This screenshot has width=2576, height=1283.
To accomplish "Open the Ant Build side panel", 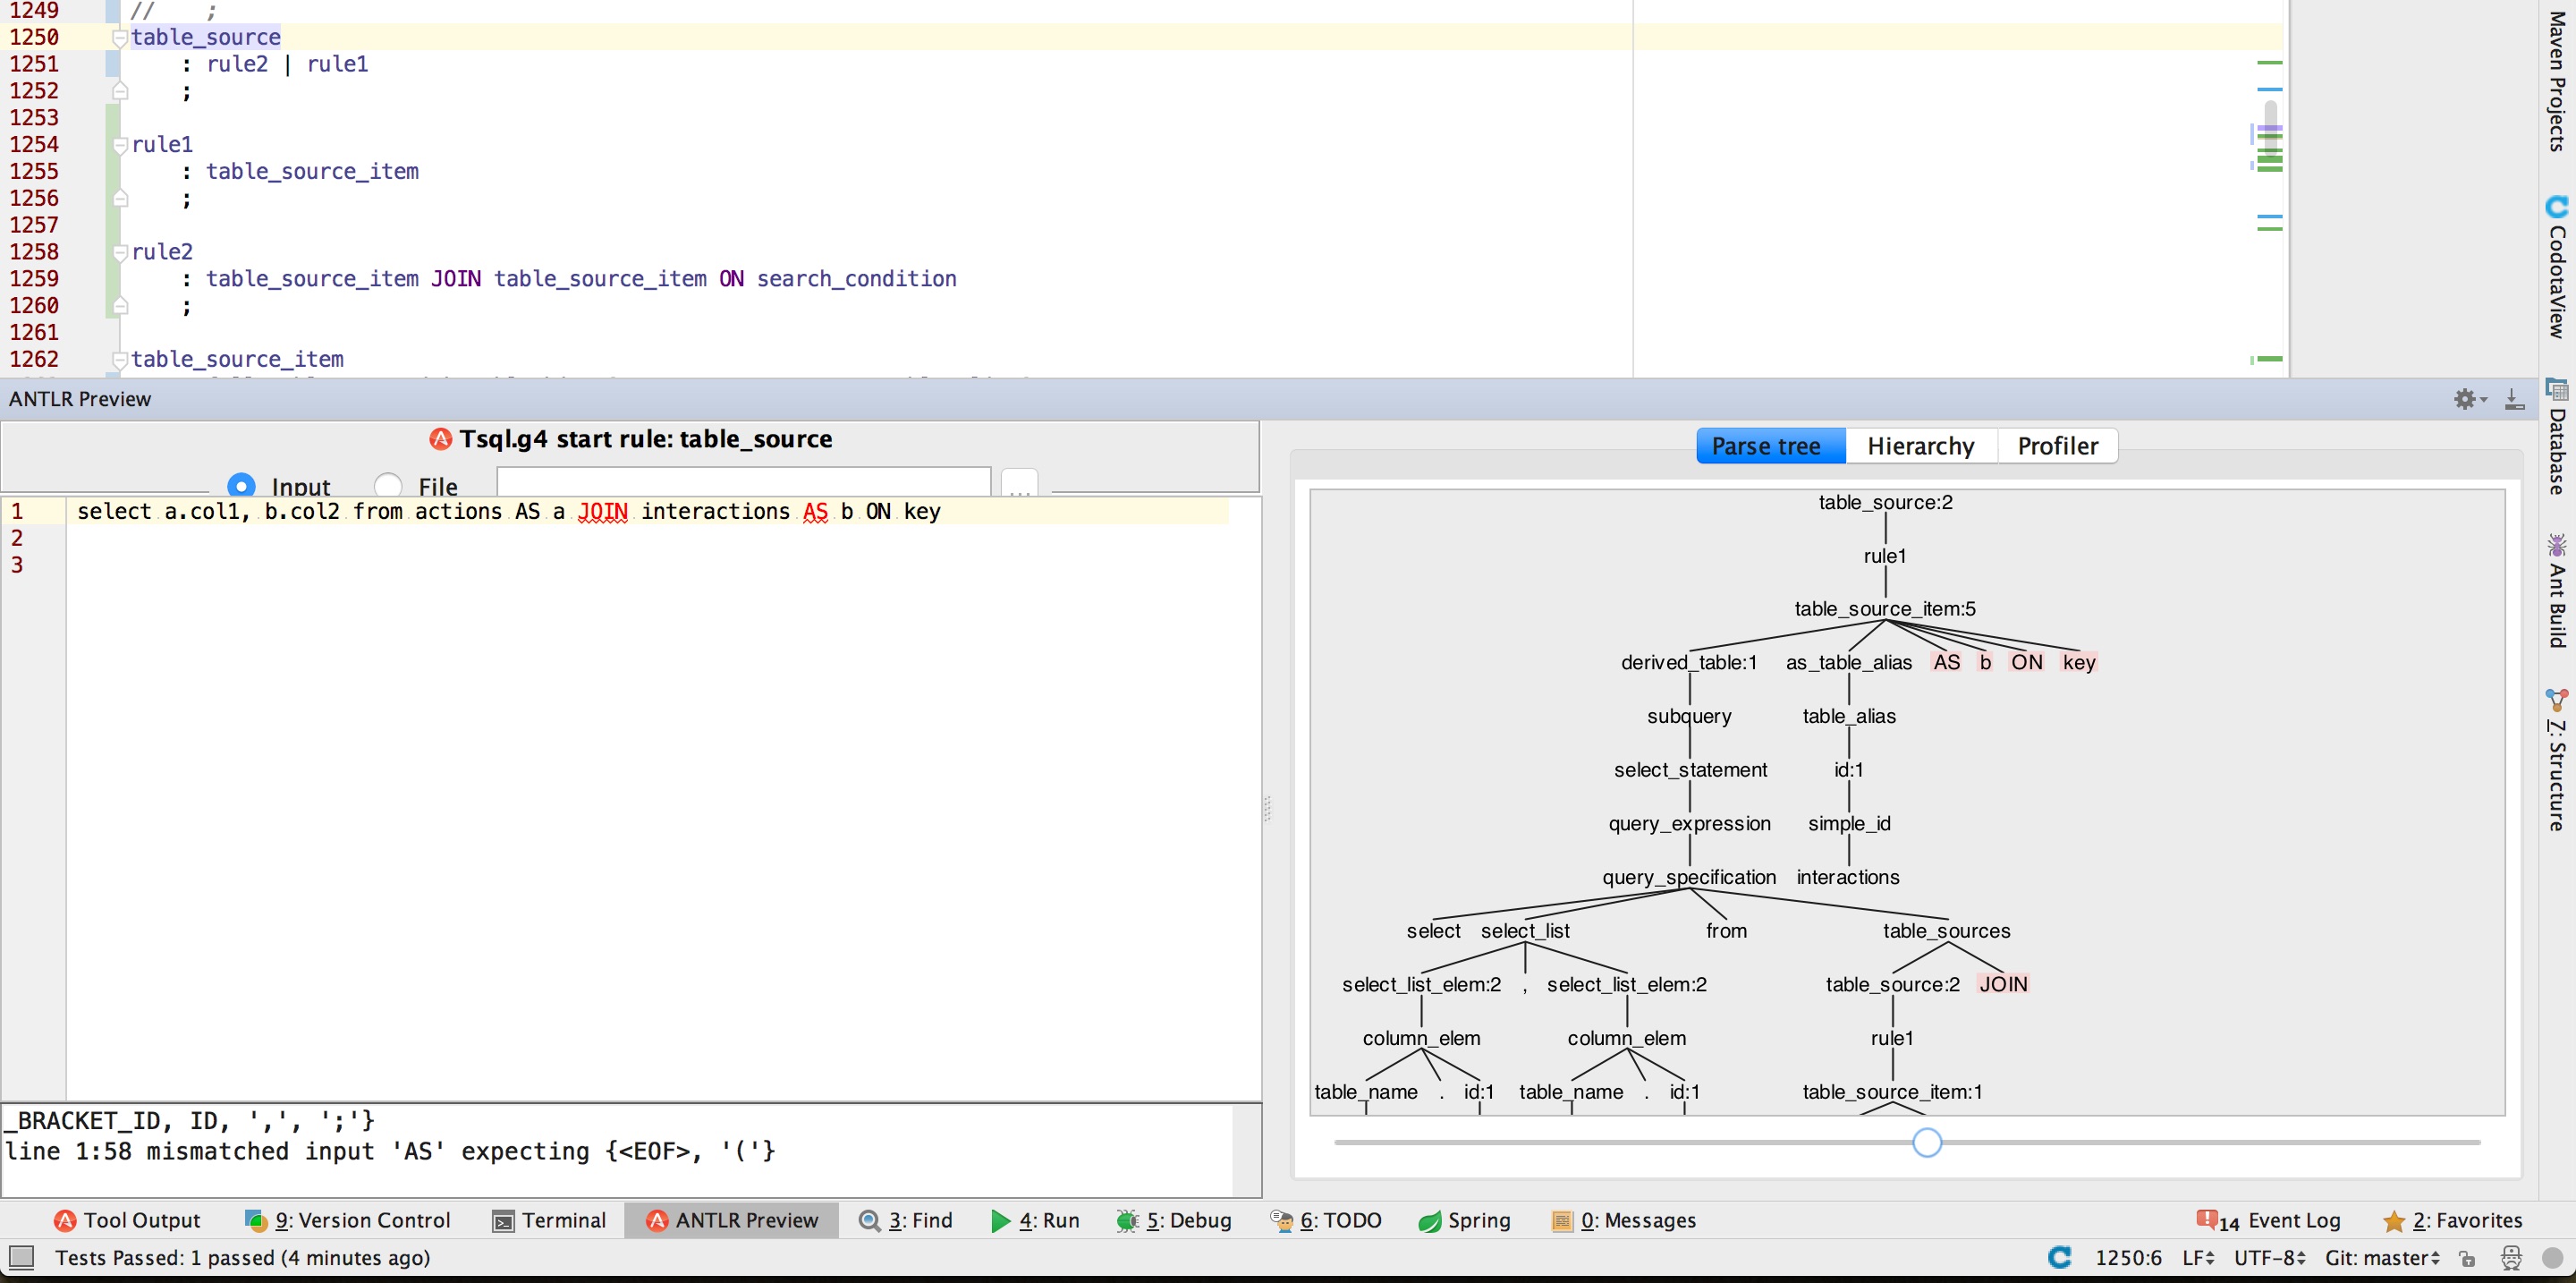I will 2558,590.
